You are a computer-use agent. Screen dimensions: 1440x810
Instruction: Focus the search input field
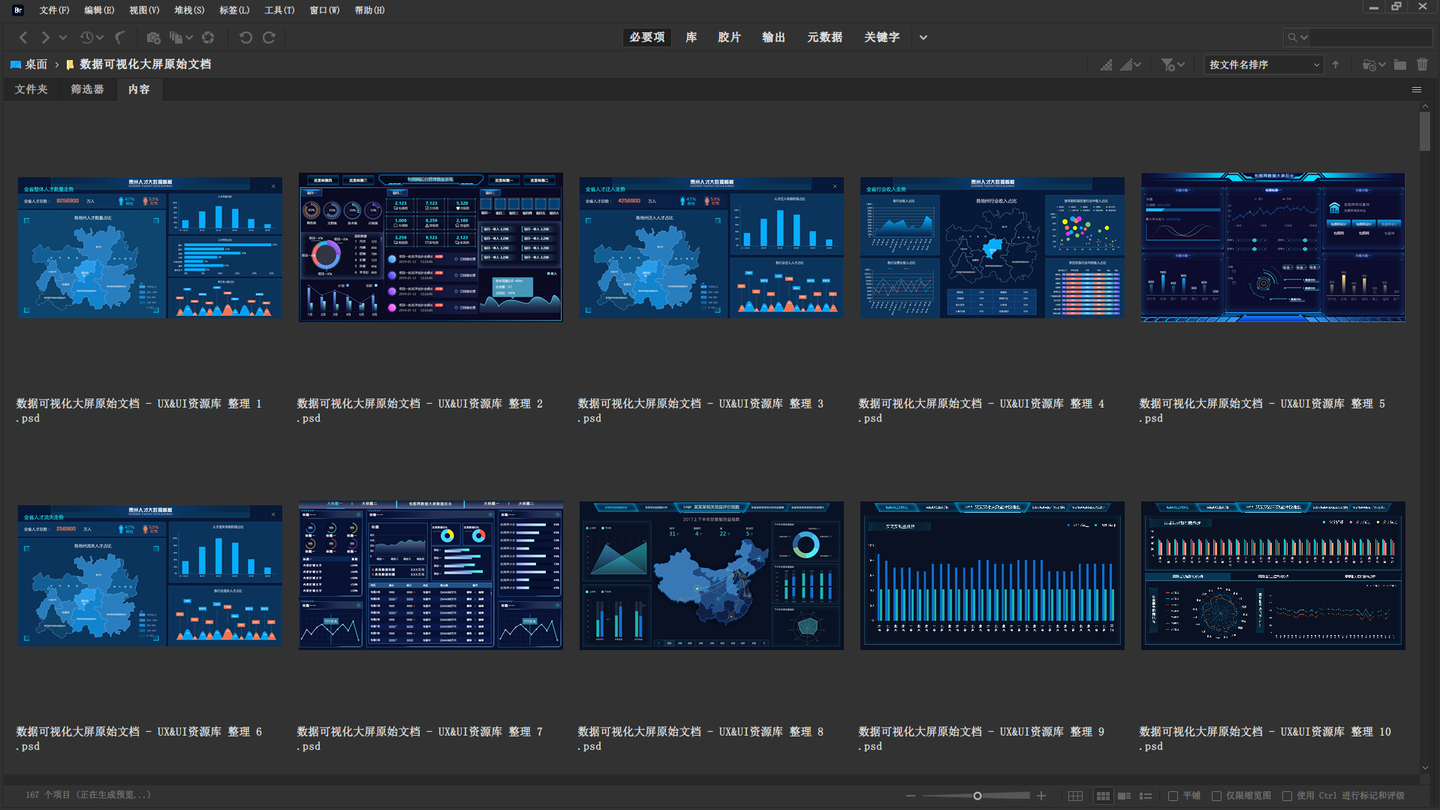point(1370,38)
